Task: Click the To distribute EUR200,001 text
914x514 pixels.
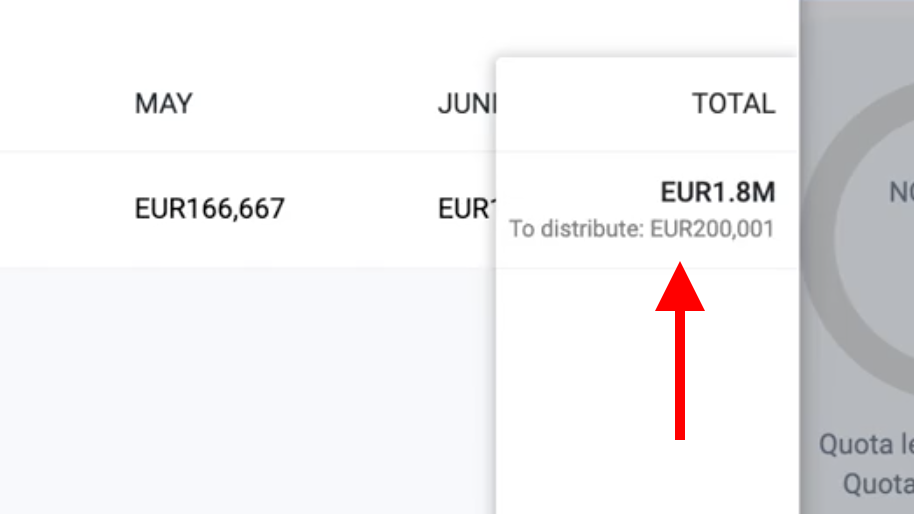Action: (x=642, y=229)
